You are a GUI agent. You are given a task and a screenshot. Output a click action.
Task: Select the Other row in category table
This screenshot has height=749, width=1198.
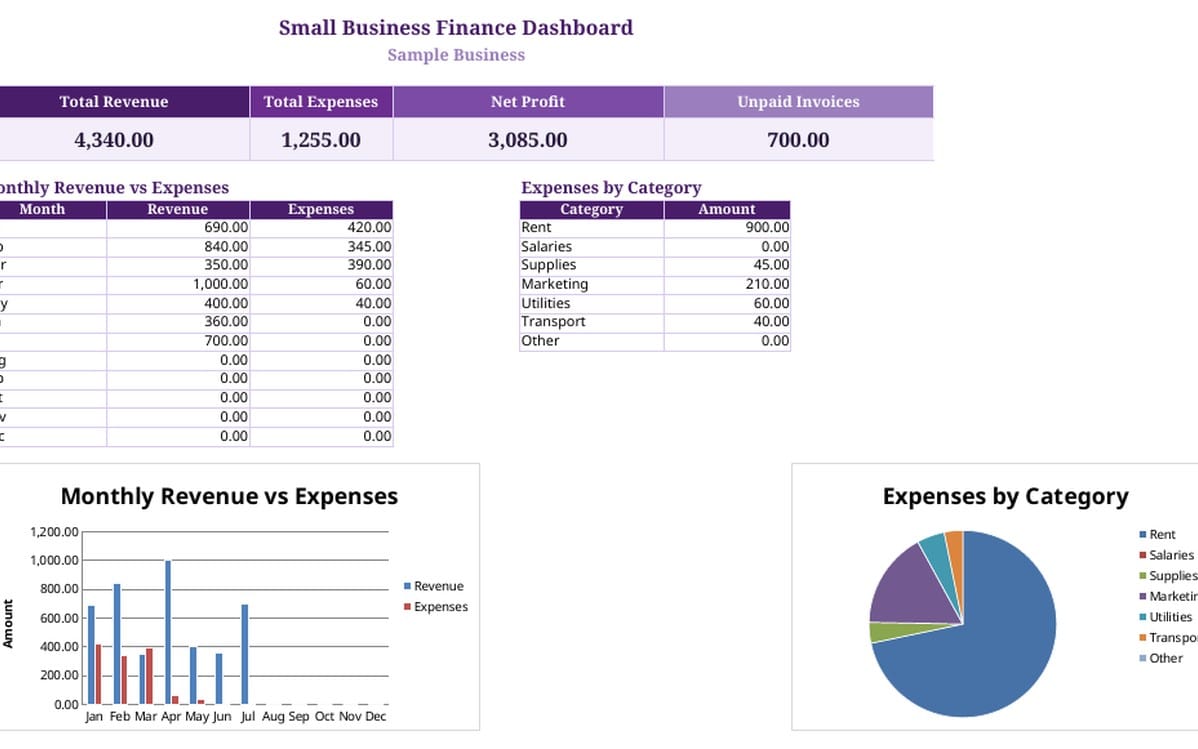tap(655, 341)
